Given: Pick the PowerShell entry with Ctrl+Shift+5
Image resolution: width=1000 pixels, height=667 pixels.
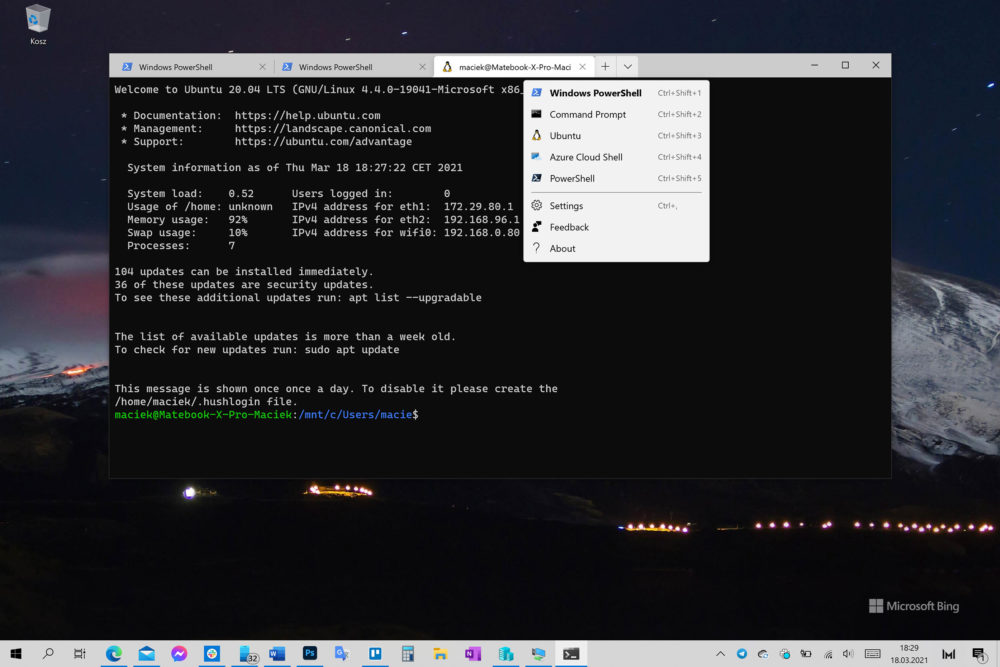Looking at the screenshot, I should pos(616,179).
